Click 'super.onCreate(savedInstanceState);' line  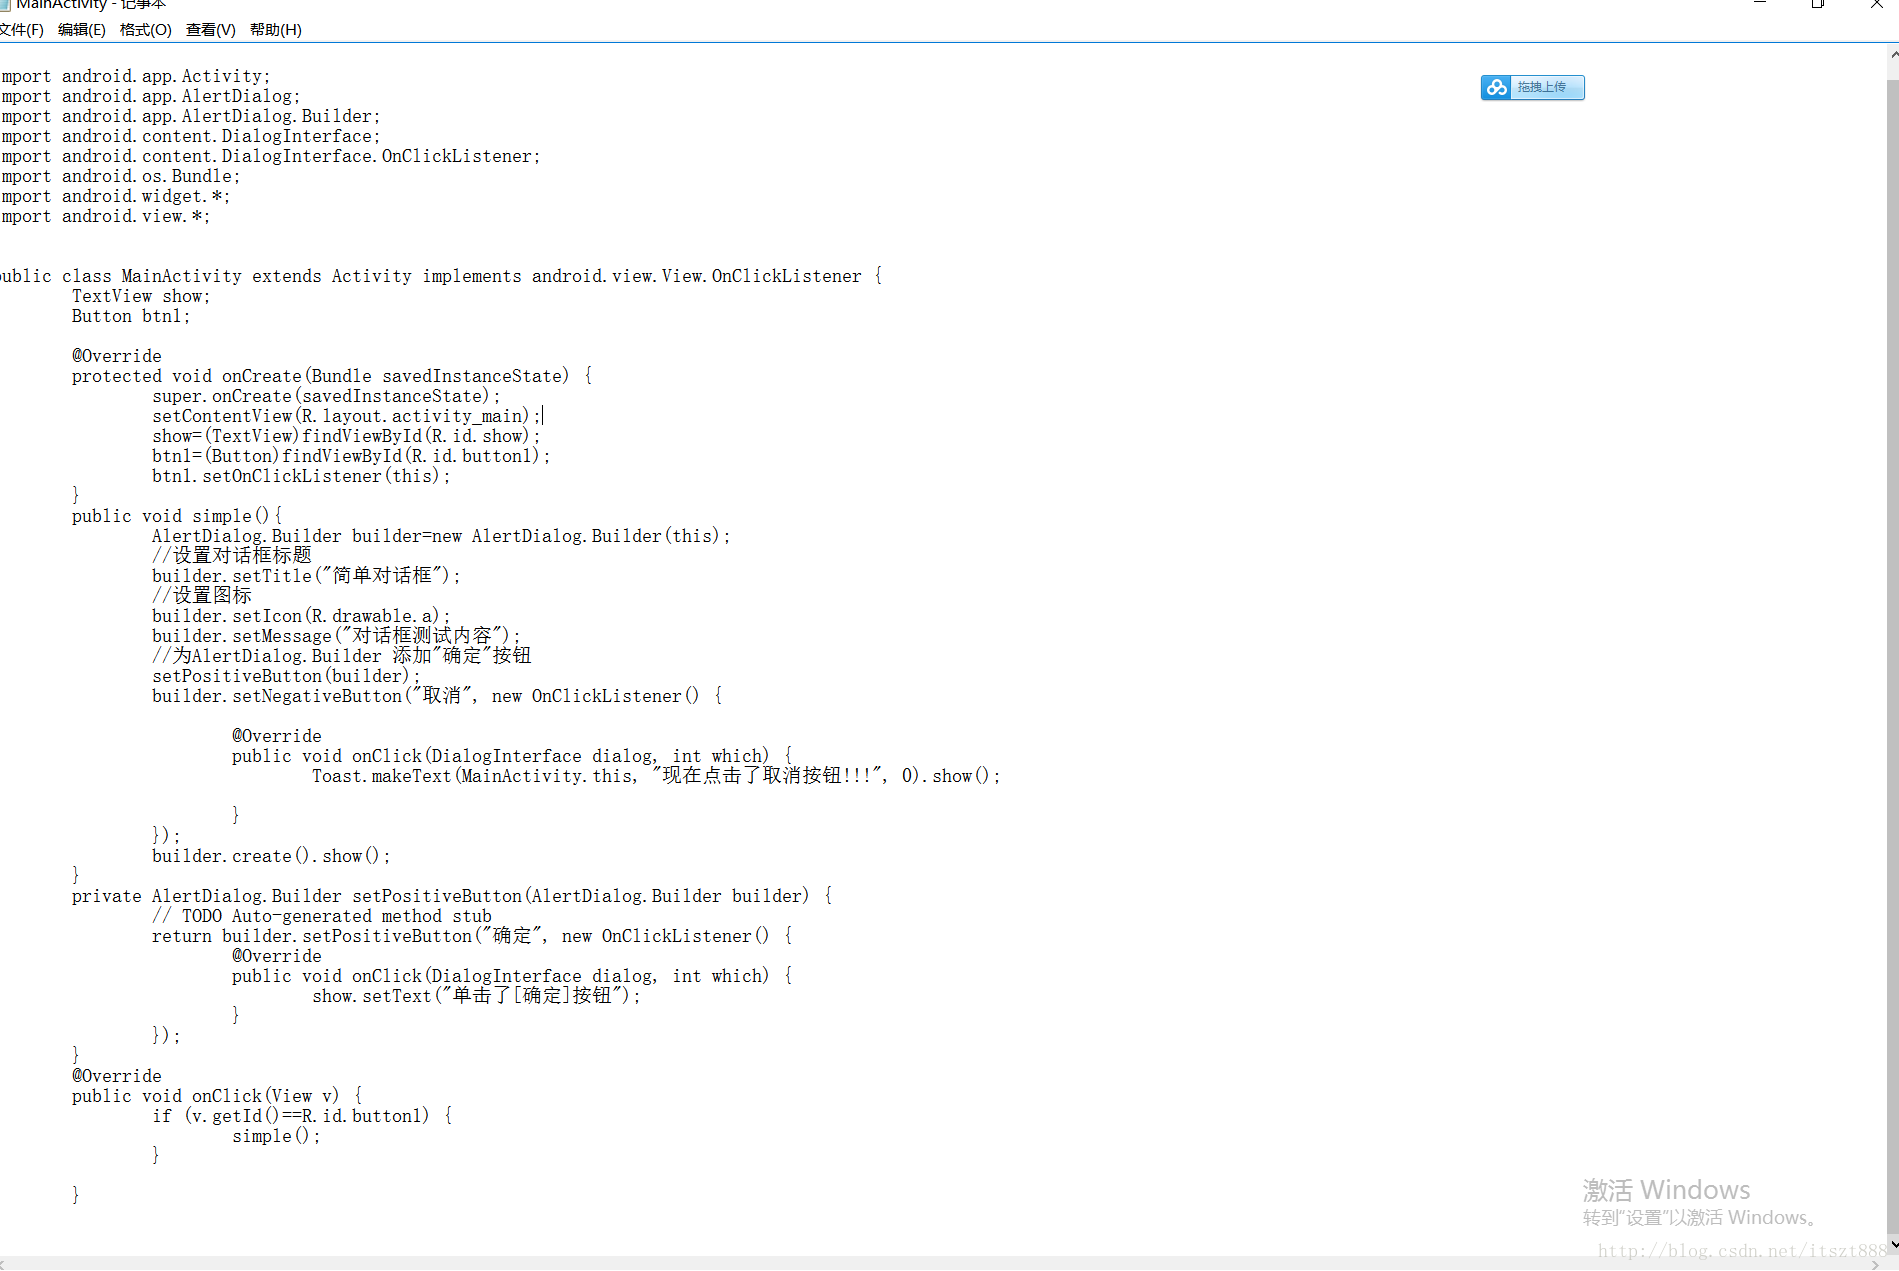[326, 396]
